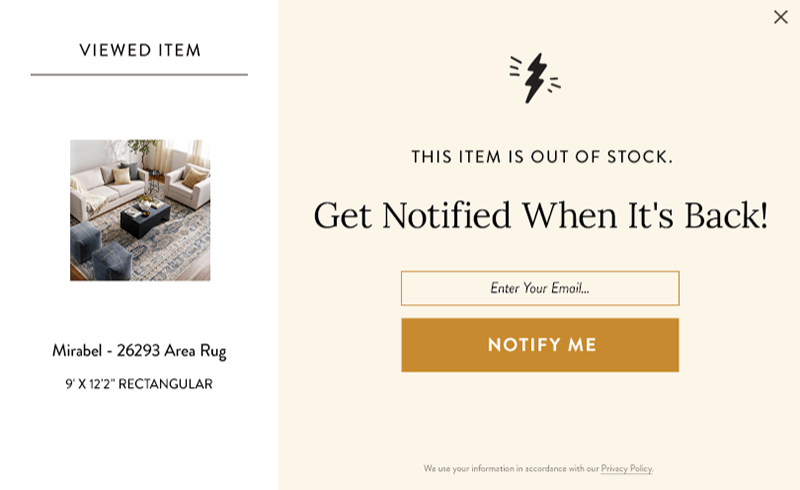Click the Mirabel rug product thumbnail
Viewport: 800px width, 490px height.
[x=140, y=210]
